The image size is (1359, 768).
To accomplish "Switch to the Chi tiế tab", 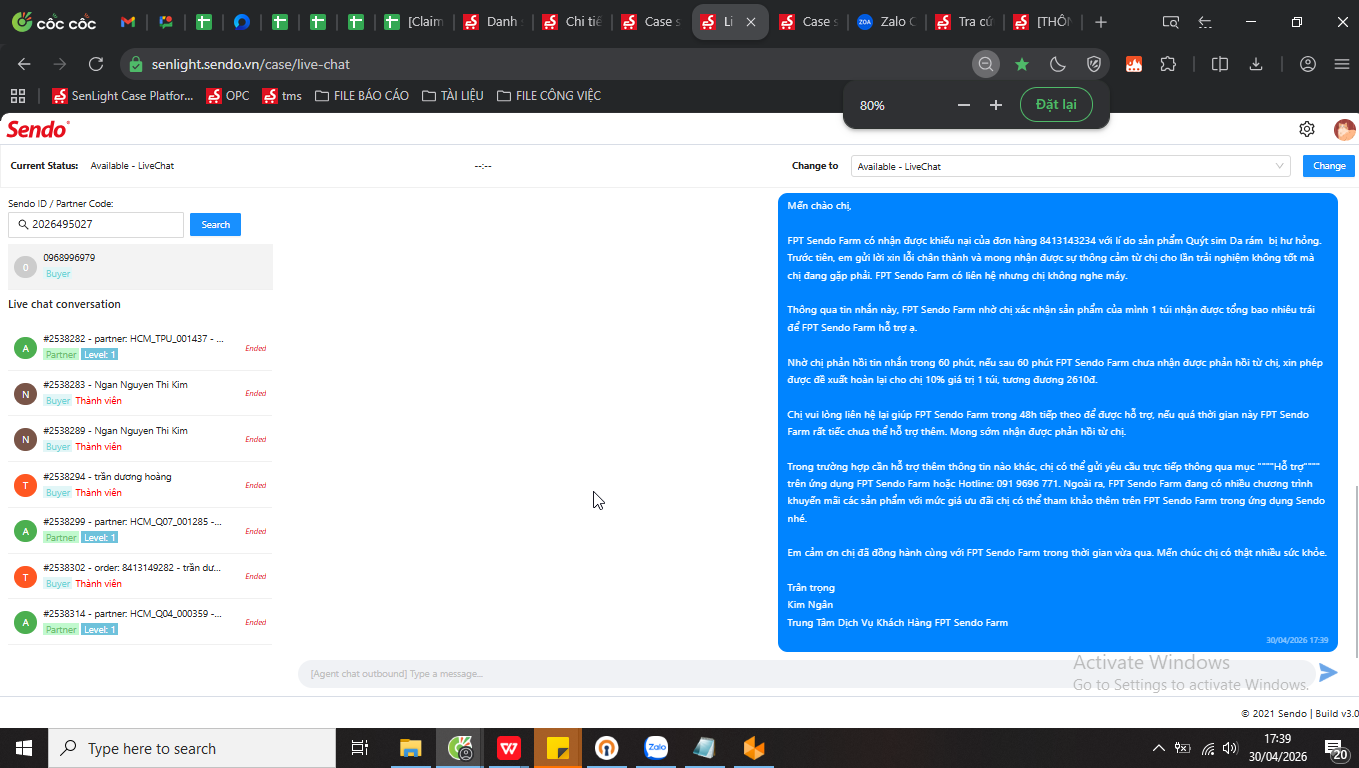I will [x=572, y=22].
